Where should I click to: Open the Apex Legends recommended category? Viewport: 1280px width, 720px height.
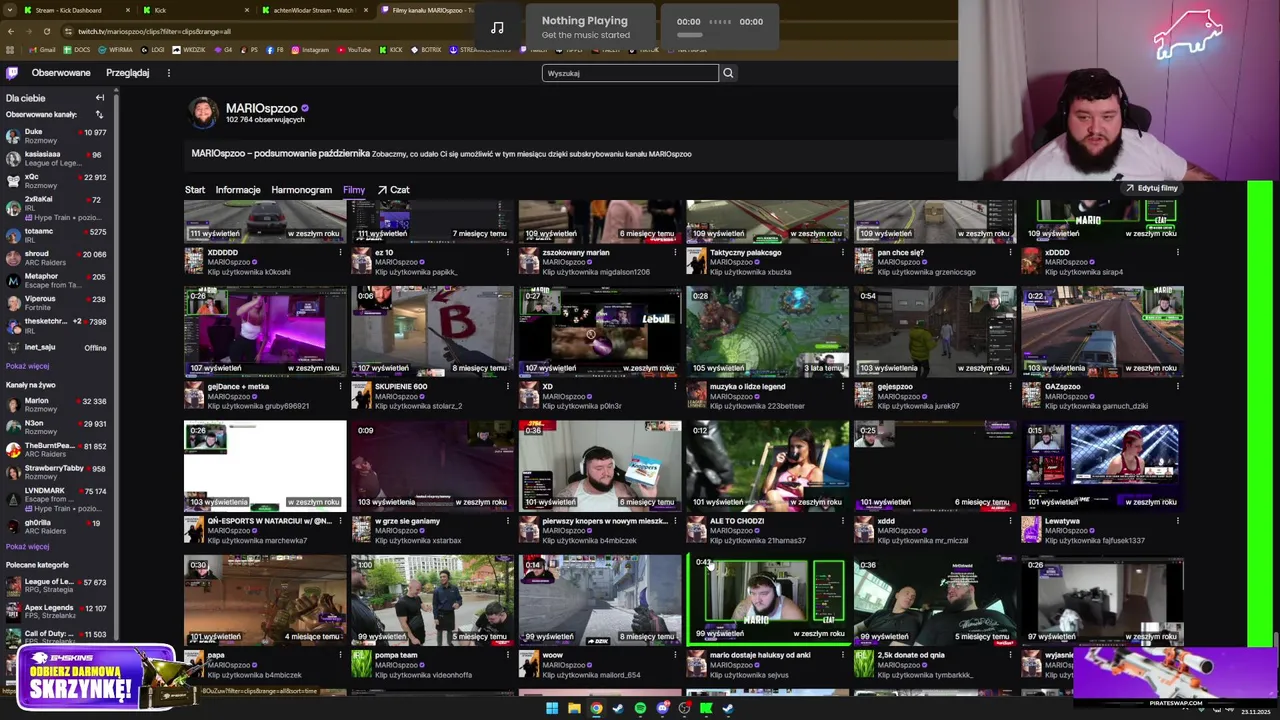[x=59, y=611]
